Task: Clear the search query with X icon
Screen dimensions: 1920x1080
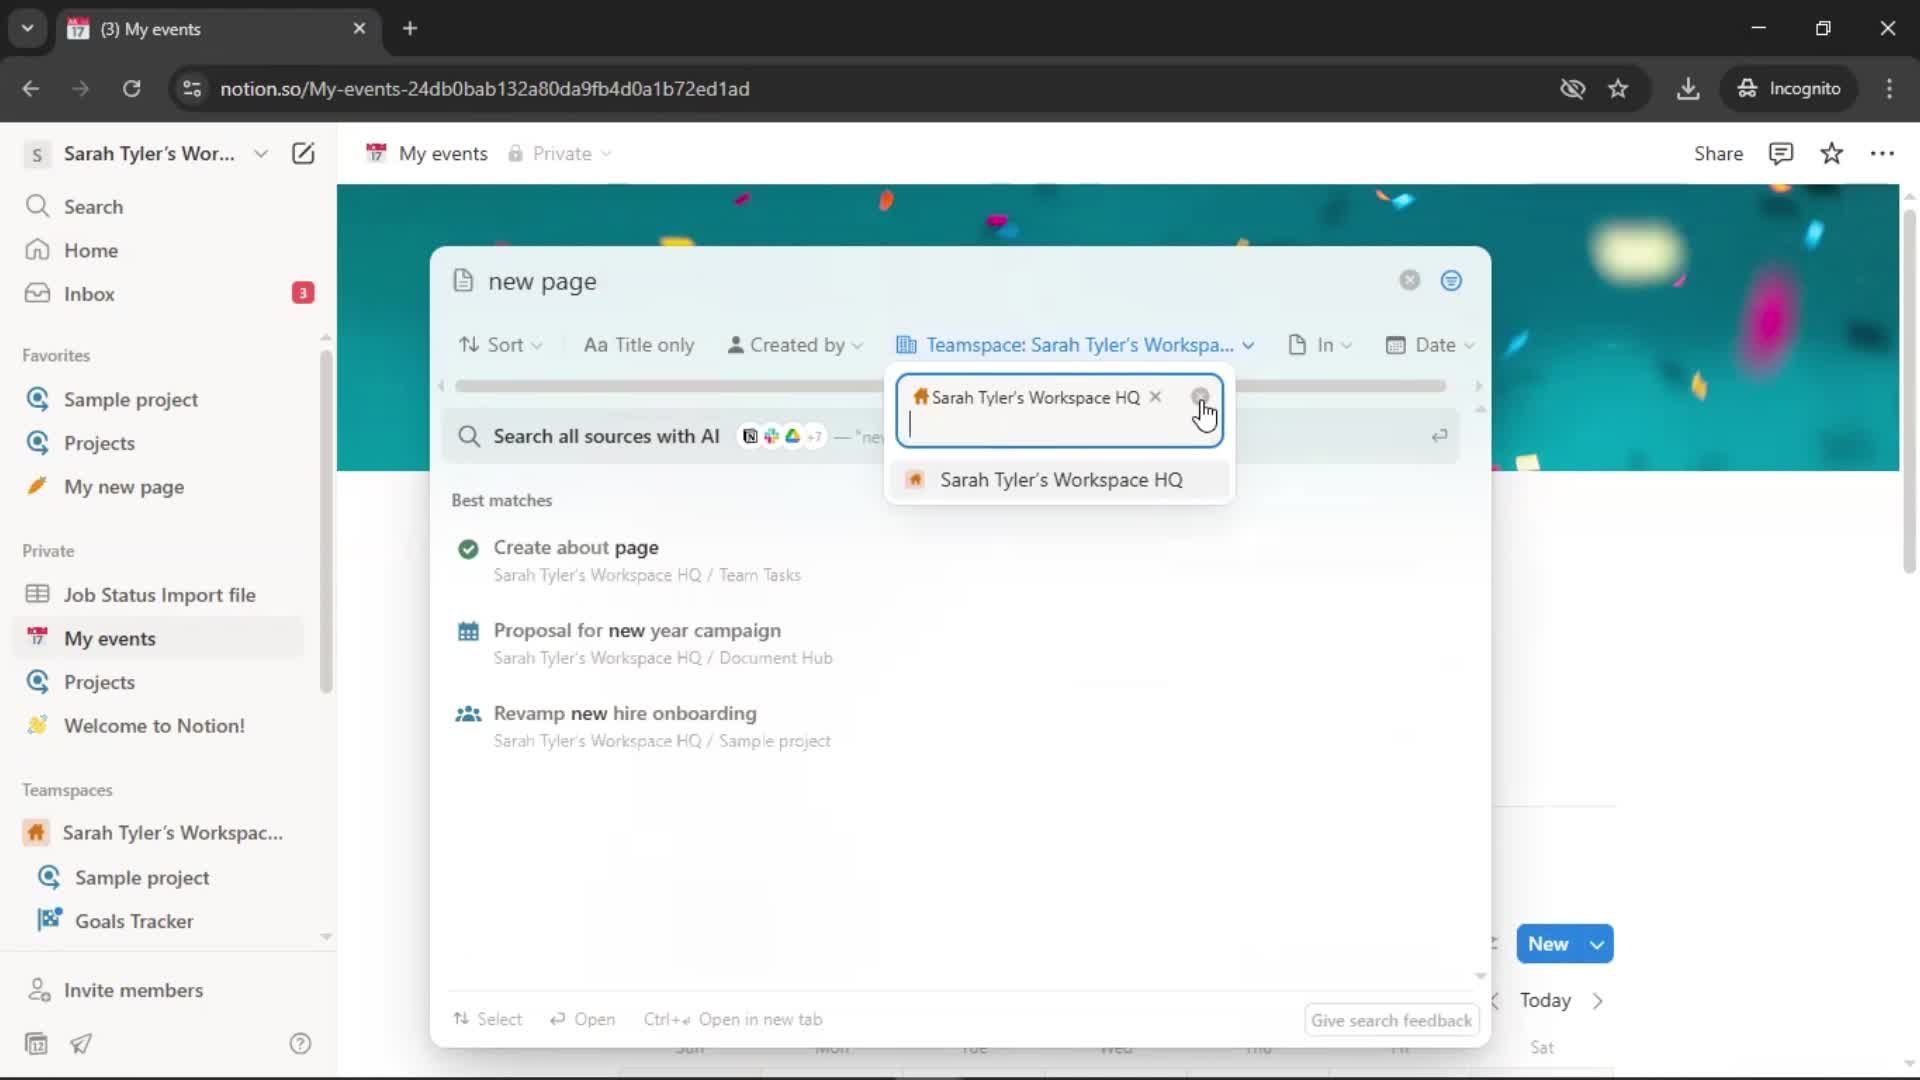Action: pyautogui.click(x=1410, y=281)
